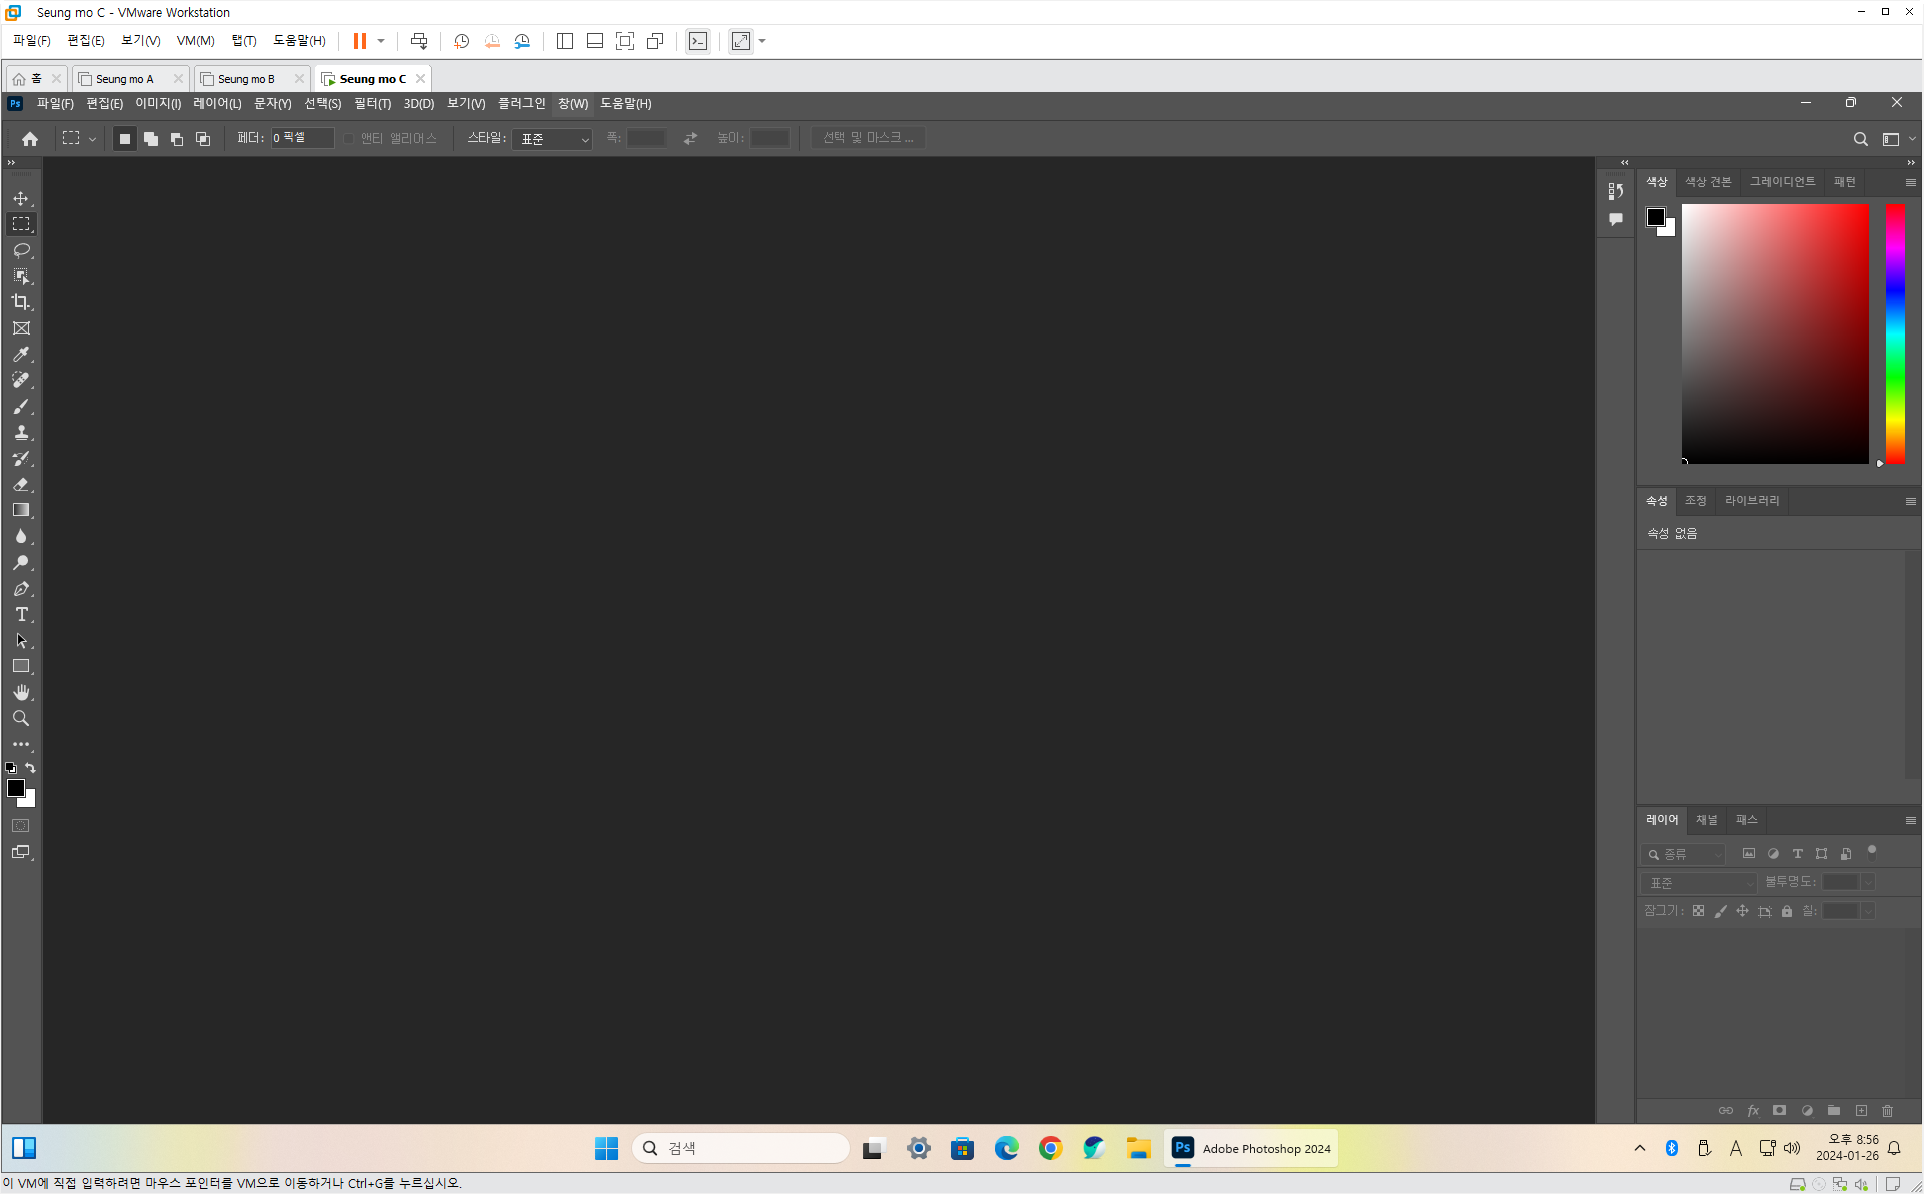The image size is (1924, 1194).
Task: Open the 스타일 dropdown set to 표준
Action: point(552,139)
